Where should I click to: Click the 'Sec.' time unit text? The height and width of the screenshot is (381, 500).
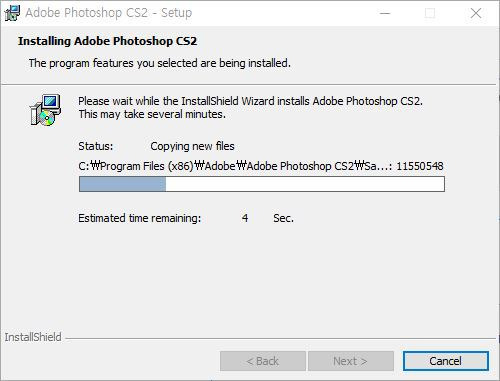[283, 218]
